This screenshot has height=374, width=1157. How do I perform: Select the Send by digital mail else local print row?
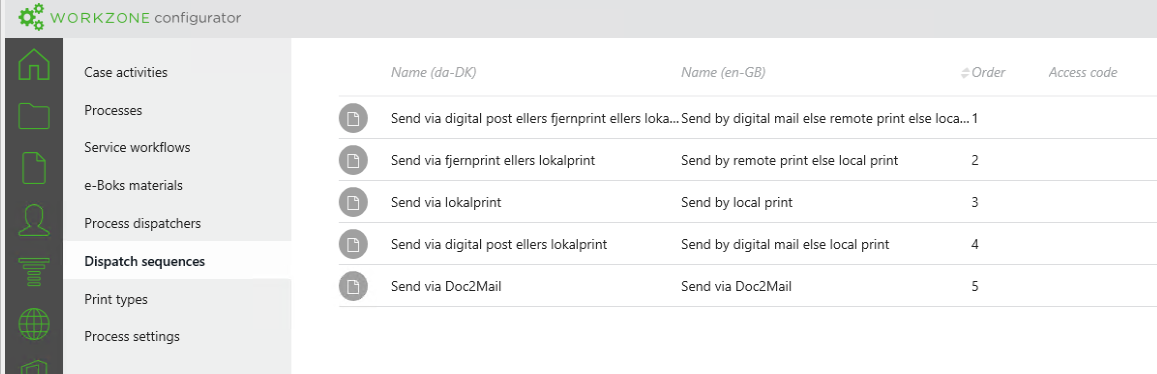click(x=747, y=244)
